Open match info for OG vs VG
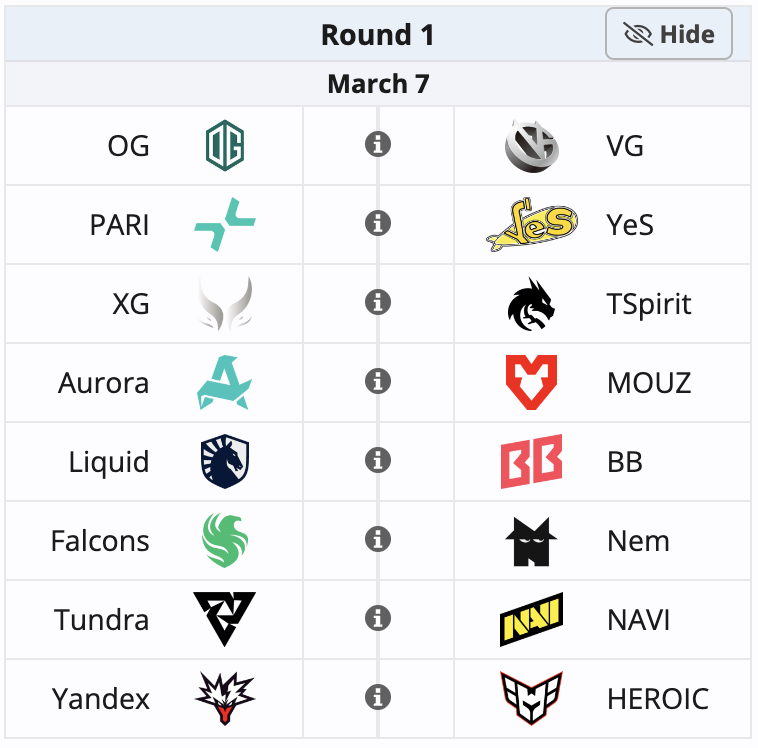This screenshot has height=748, width=758. coord(377,145)
